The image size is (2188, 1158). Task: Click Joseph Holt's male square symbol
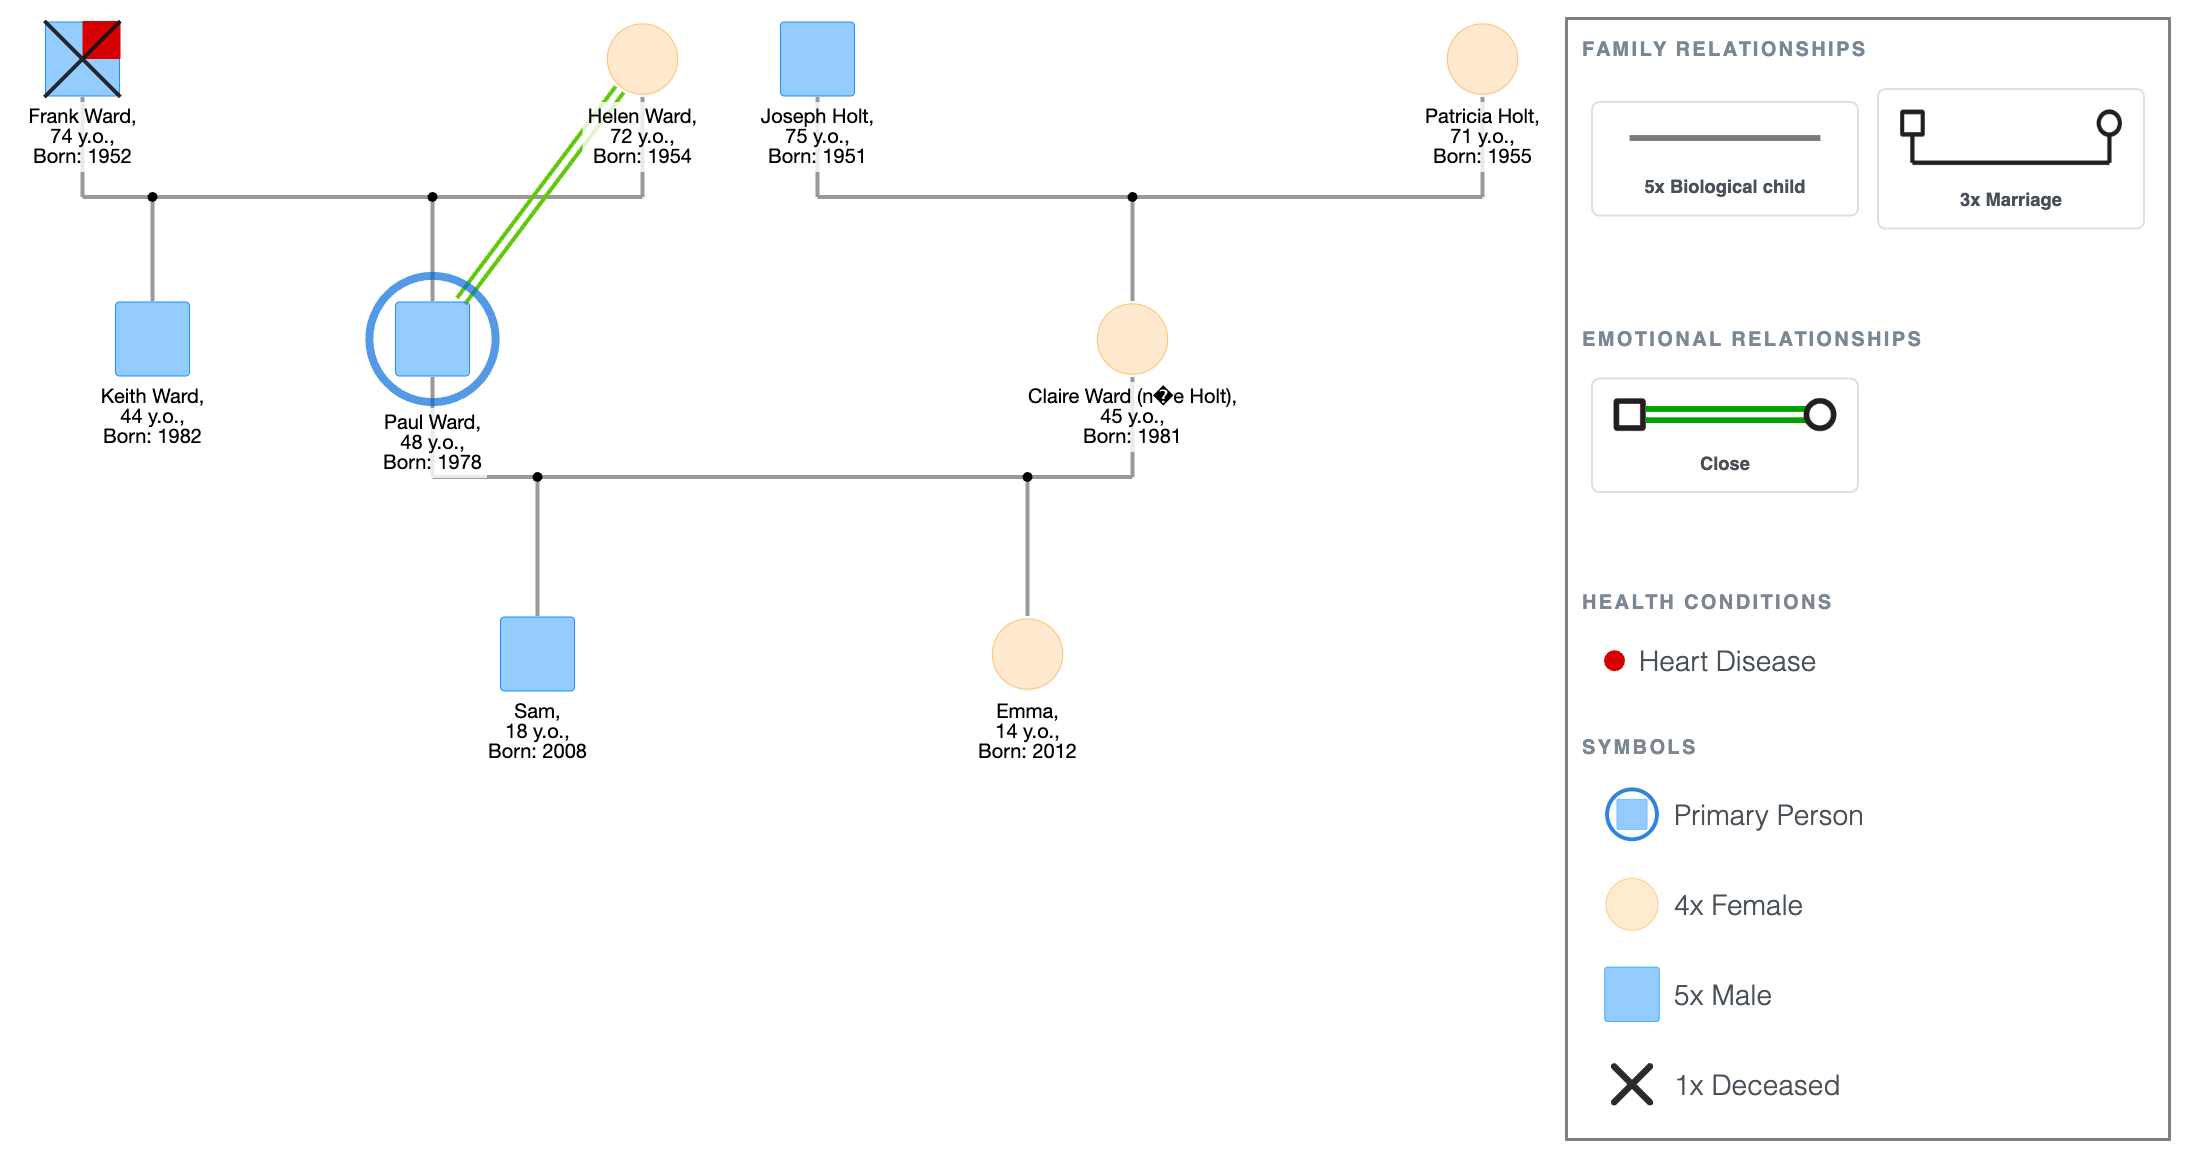pos(817,59)
